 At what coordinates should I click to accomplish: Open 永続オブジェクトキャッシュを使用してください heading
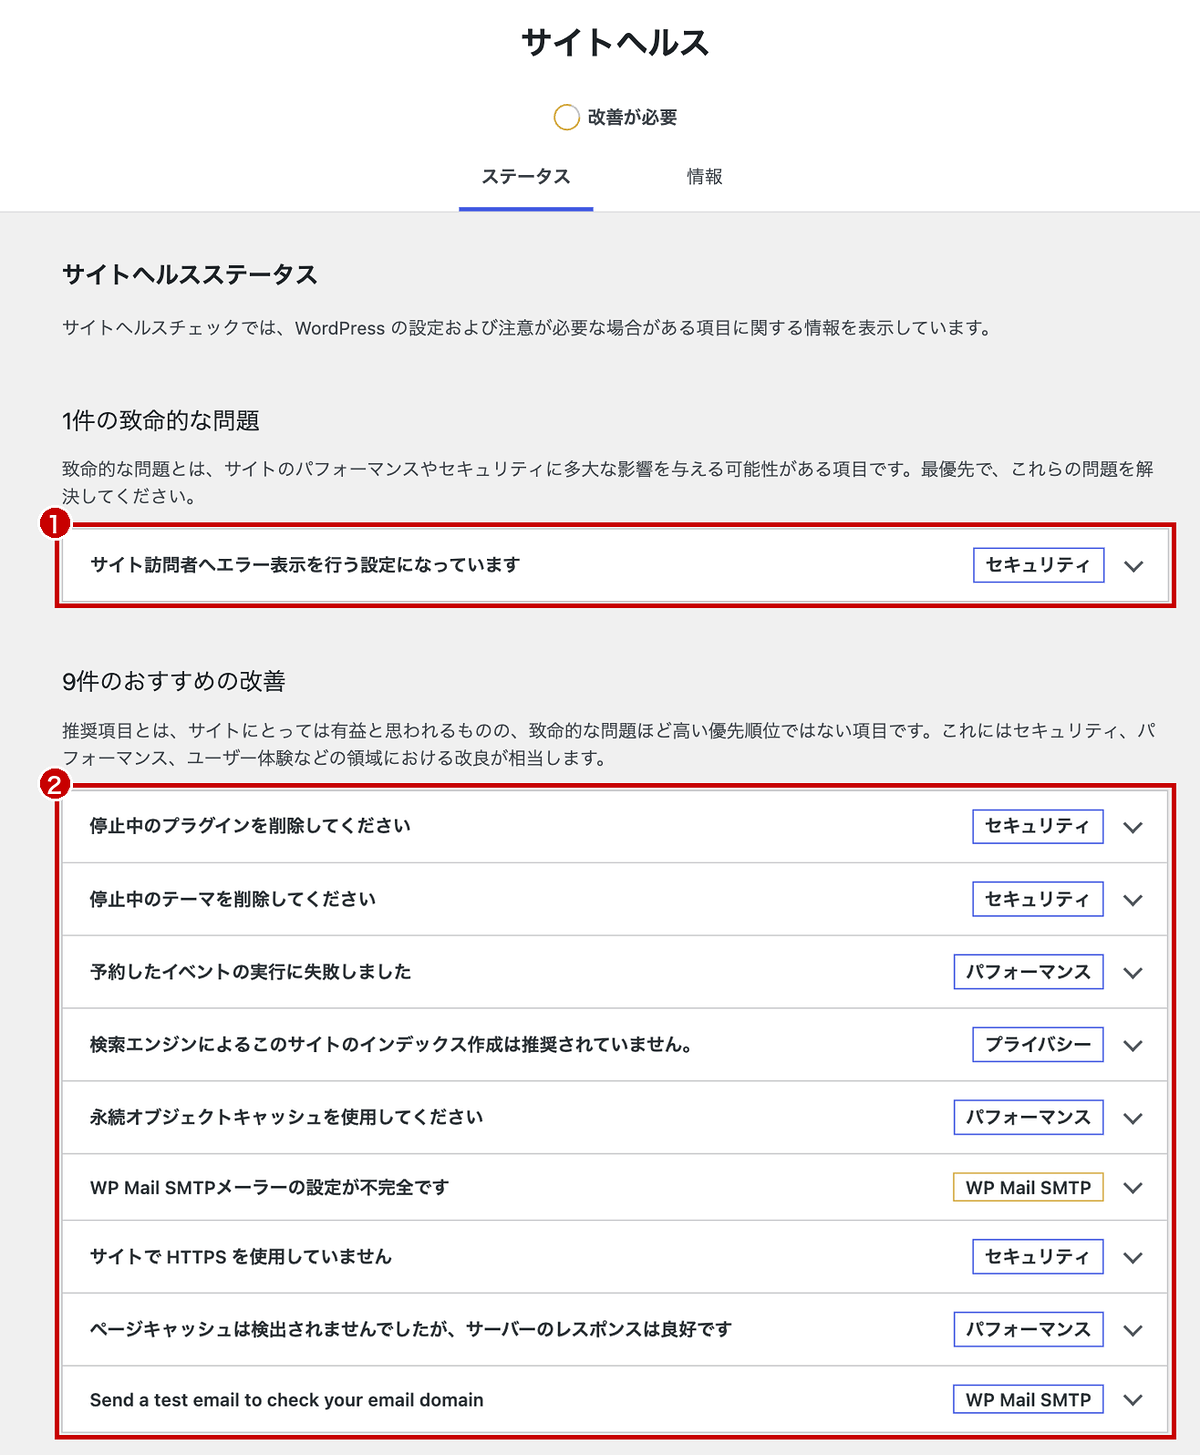(286, 1117)
